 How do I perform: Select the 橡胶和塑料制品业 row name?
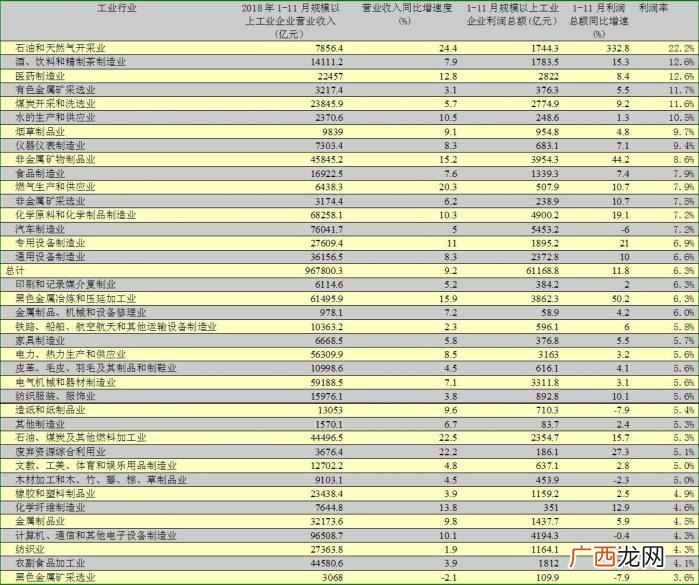pyautogui.click(x=55, y=494)
